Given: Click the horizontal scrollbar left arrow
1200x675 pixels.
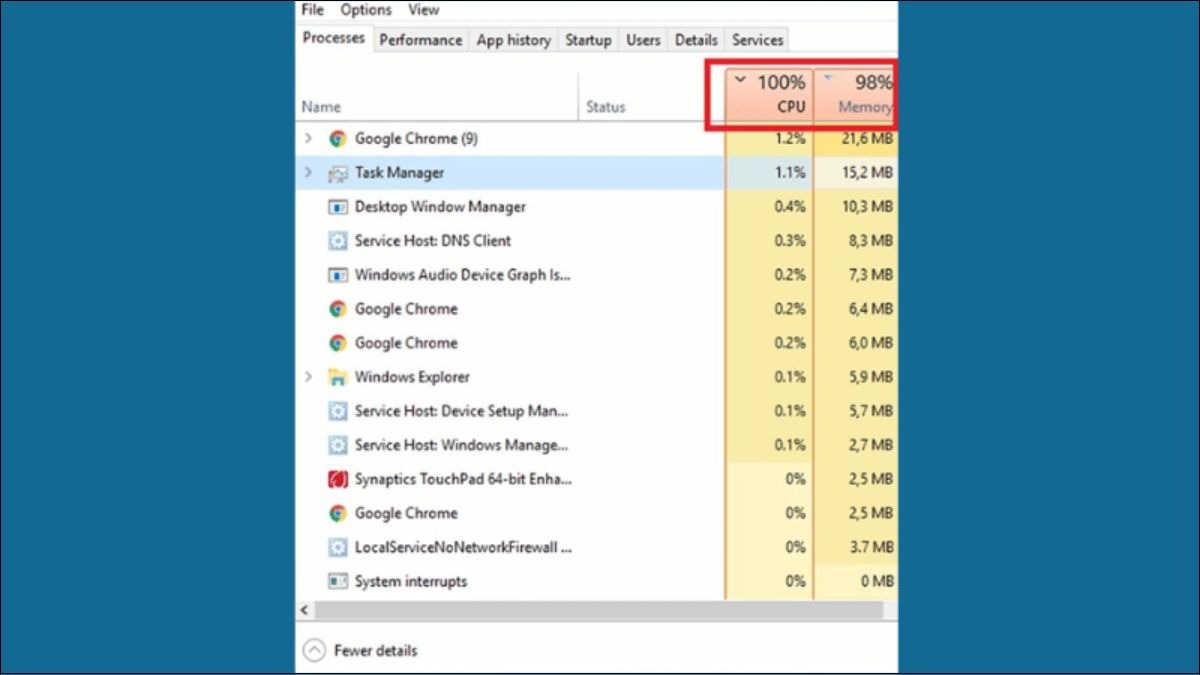Looking at the screenshot, I should (x=304, y=609).
